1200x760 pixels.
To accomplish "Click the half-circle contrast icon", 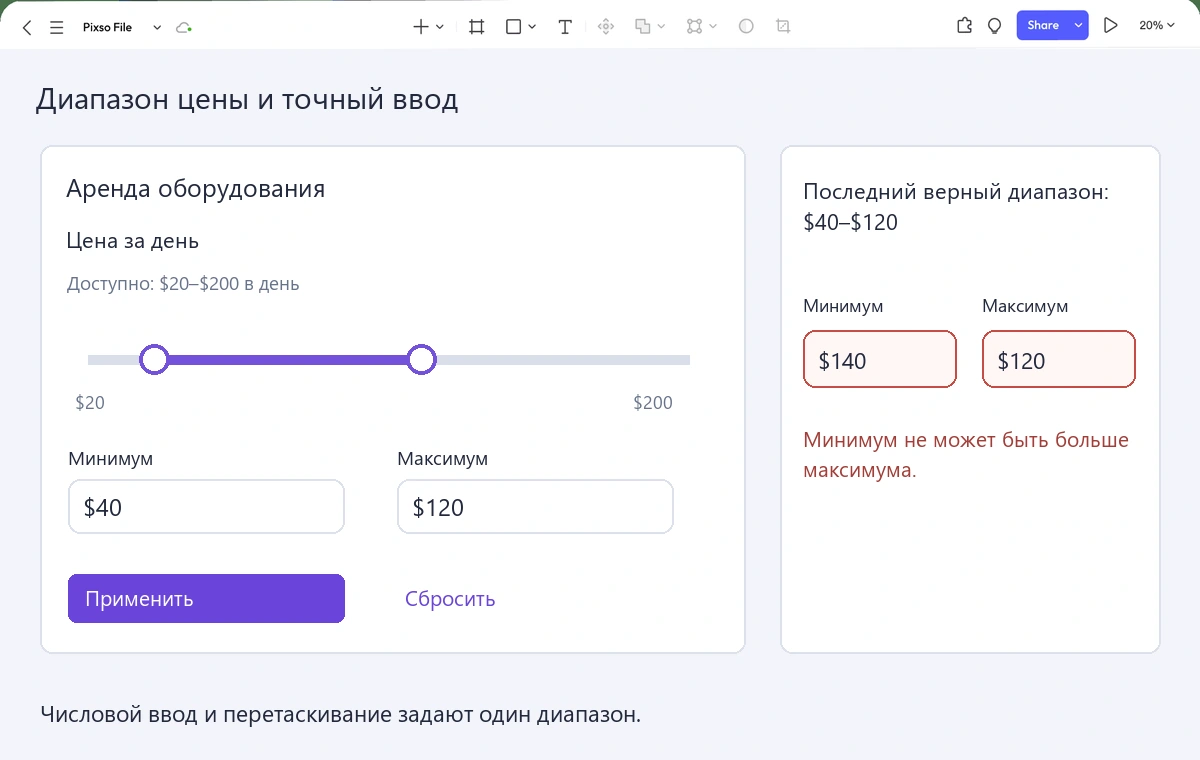I will click(x=746, y=27).
